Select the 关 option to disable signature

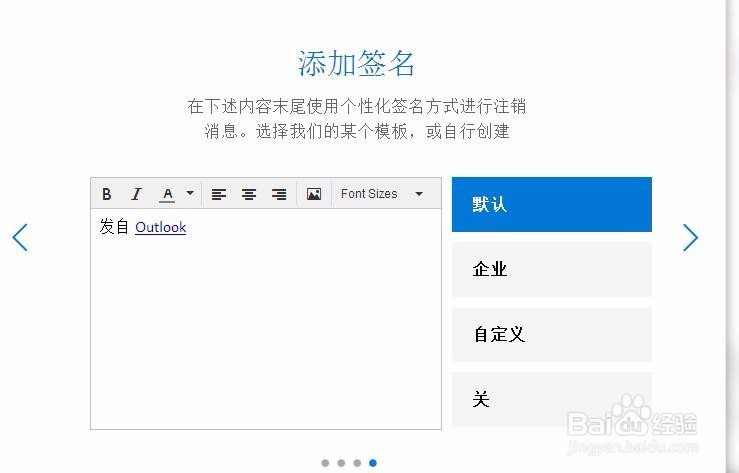(x=551, y=400)
